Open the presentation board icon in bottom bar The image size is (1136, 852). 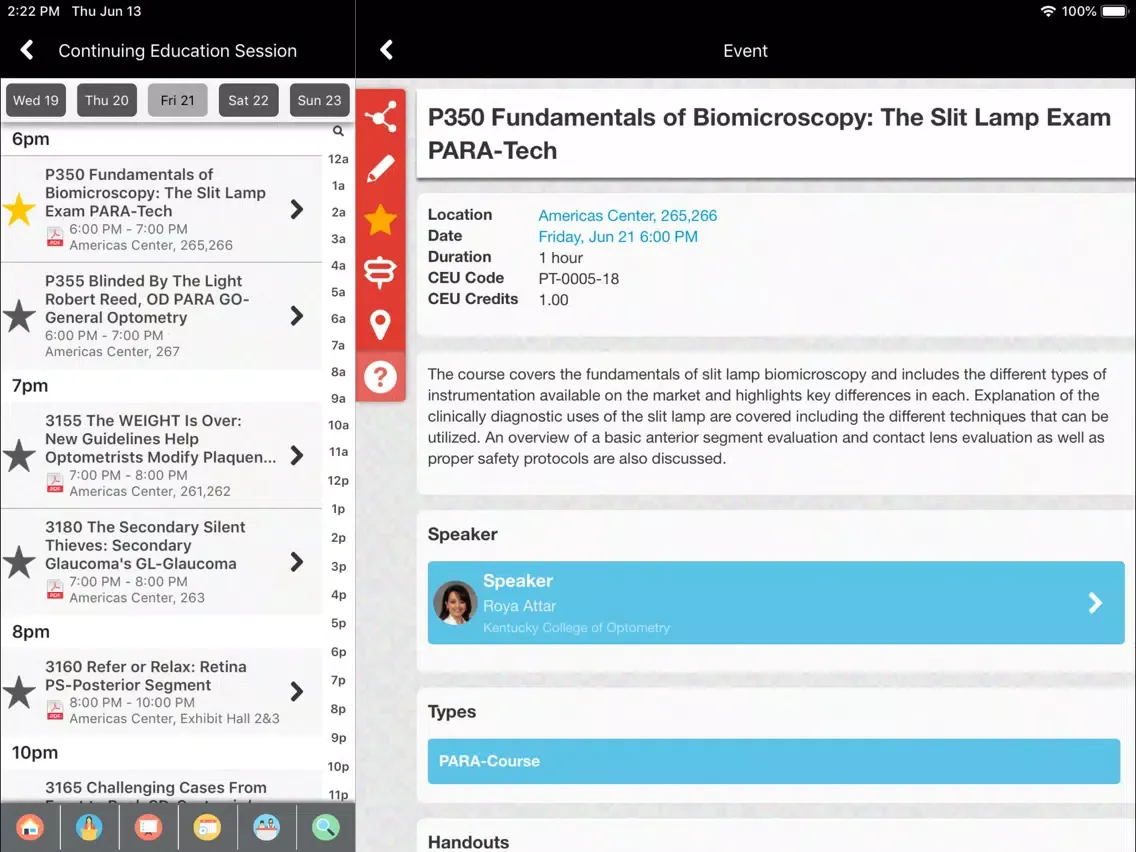tap(148, 827)
